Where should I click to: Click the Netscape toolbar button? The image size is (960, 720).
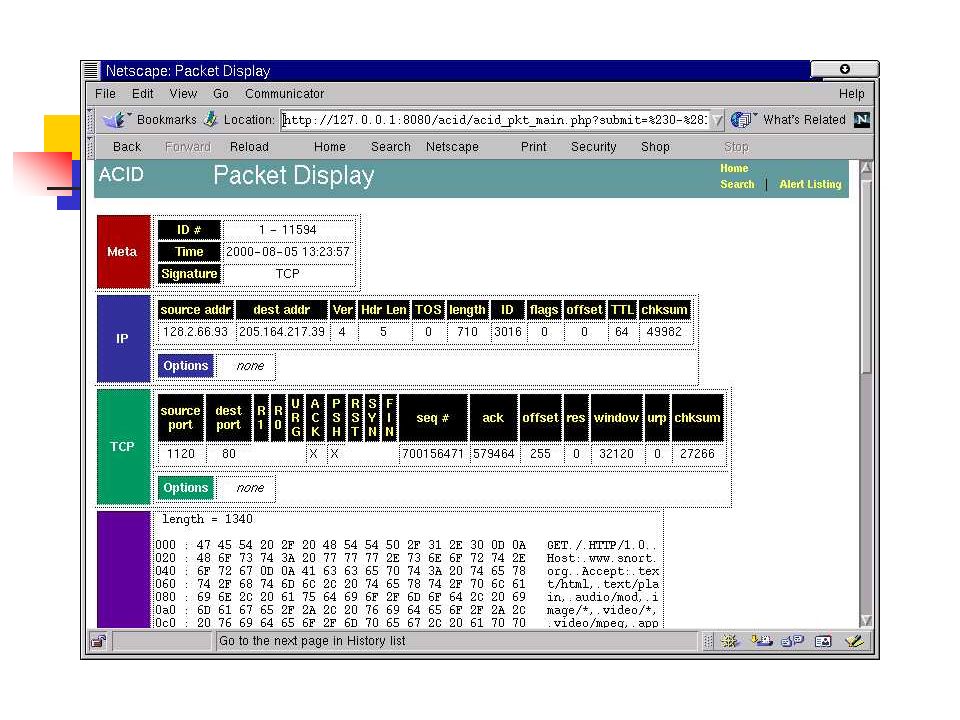(x=452, y=147)
